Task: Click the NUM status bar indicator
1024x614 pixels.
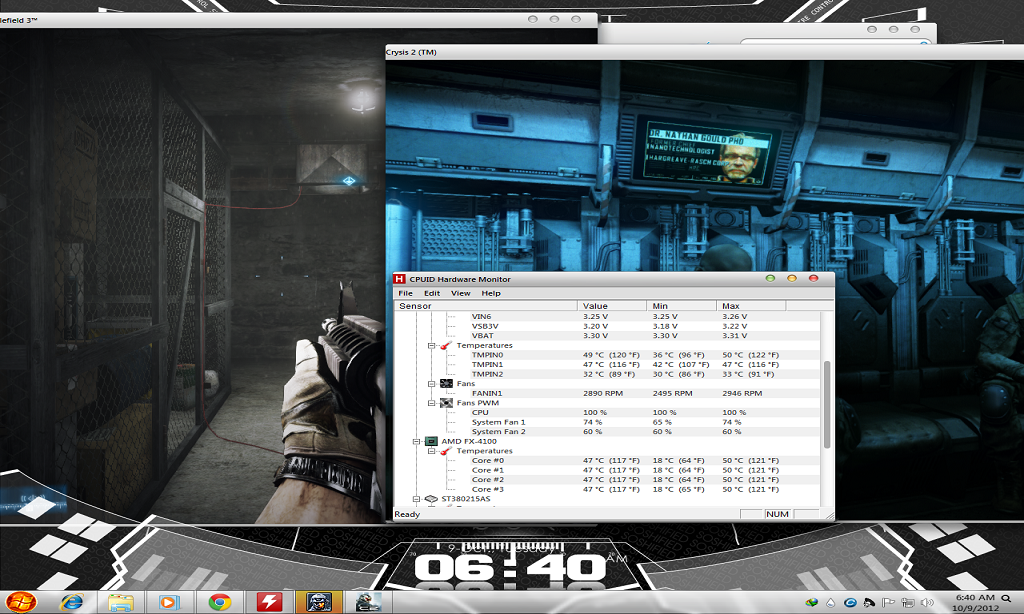Action: [777, 515]
